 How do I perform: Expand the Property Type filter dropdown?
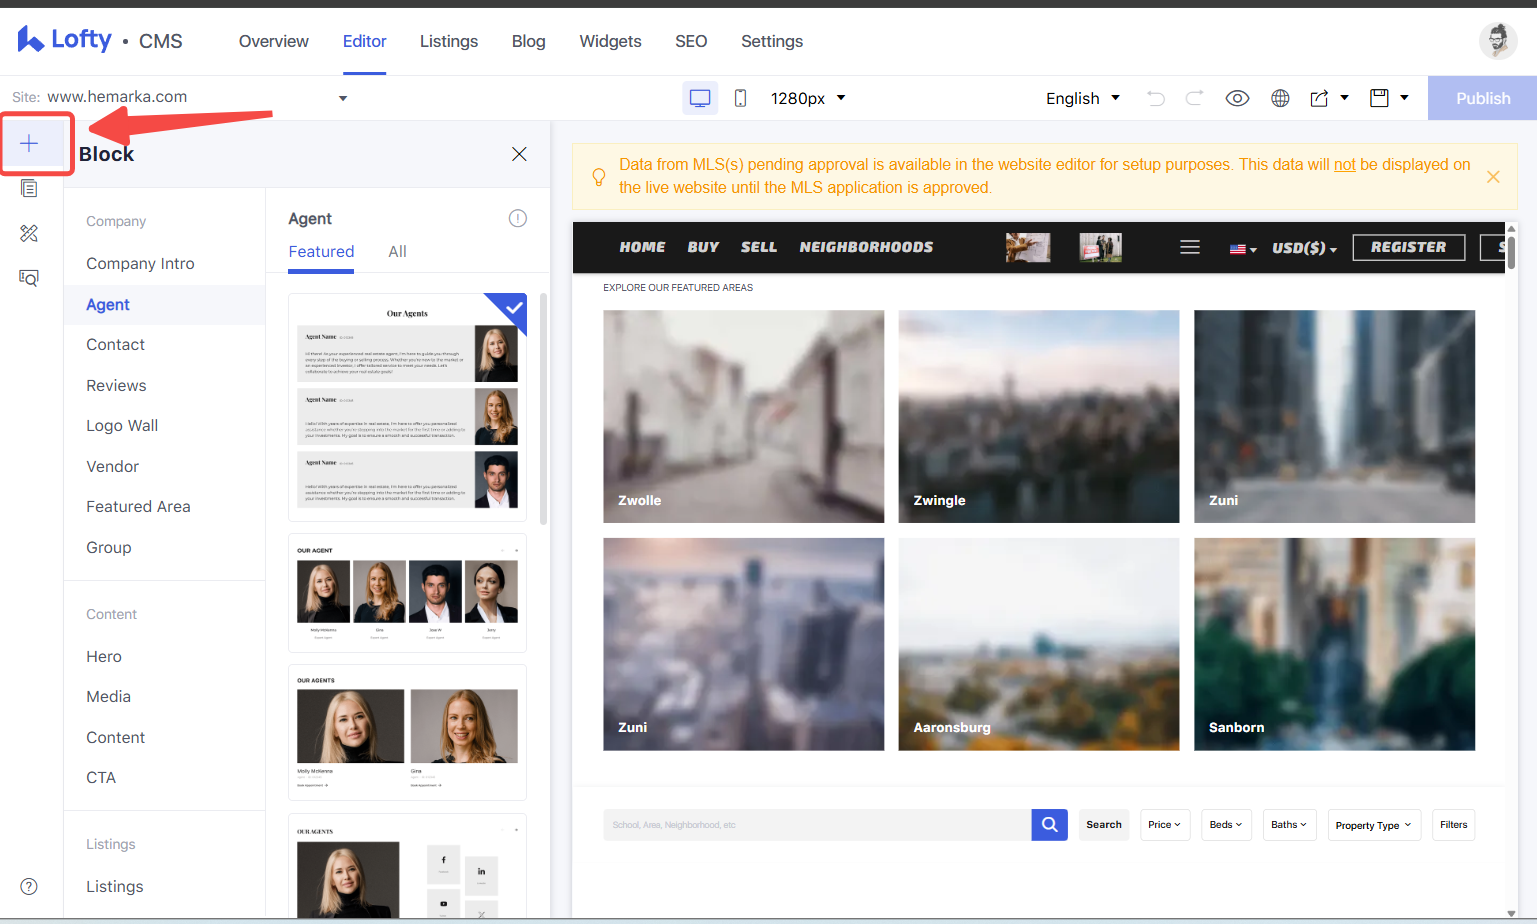pyautogui.click(x=1374, y=825)
